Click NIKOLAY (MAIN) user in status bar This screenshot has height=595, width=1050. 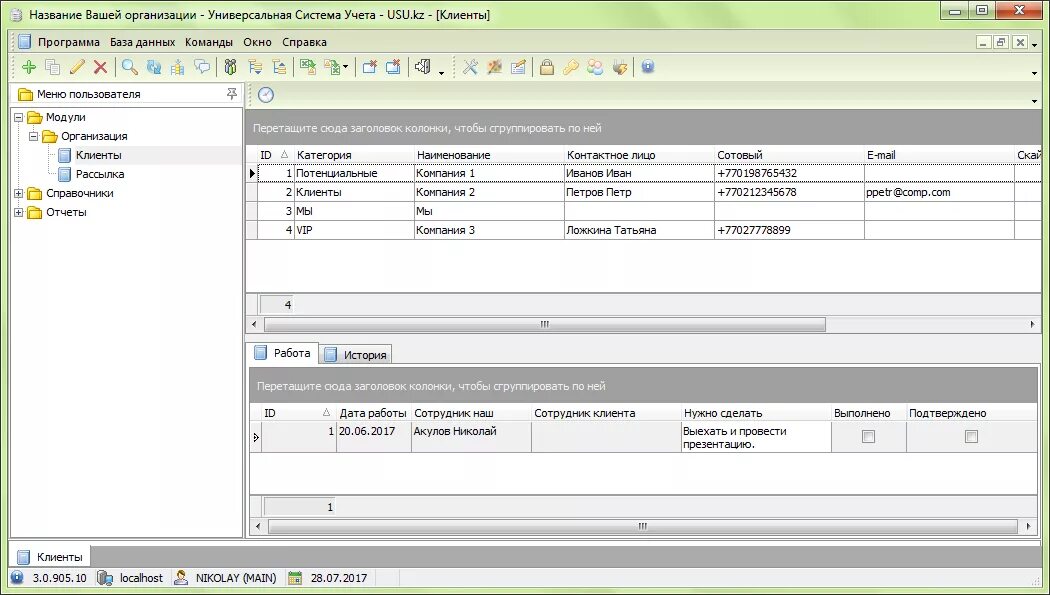pos(236,578)
